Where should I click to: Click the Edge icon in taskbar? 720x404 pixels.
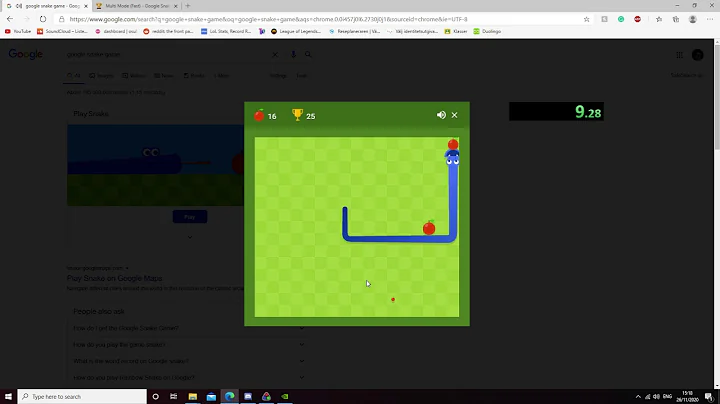(x=230, y=396)
